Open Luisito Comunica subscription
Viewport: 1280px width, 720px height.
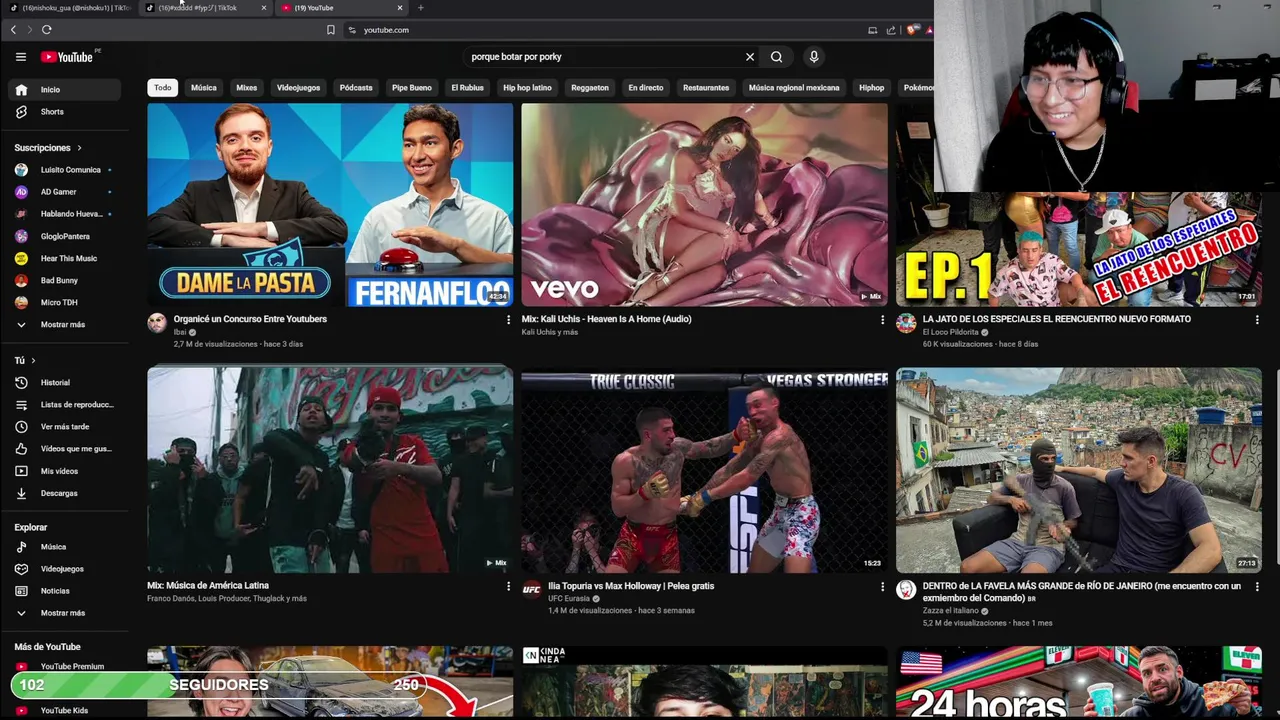point(64,170)
